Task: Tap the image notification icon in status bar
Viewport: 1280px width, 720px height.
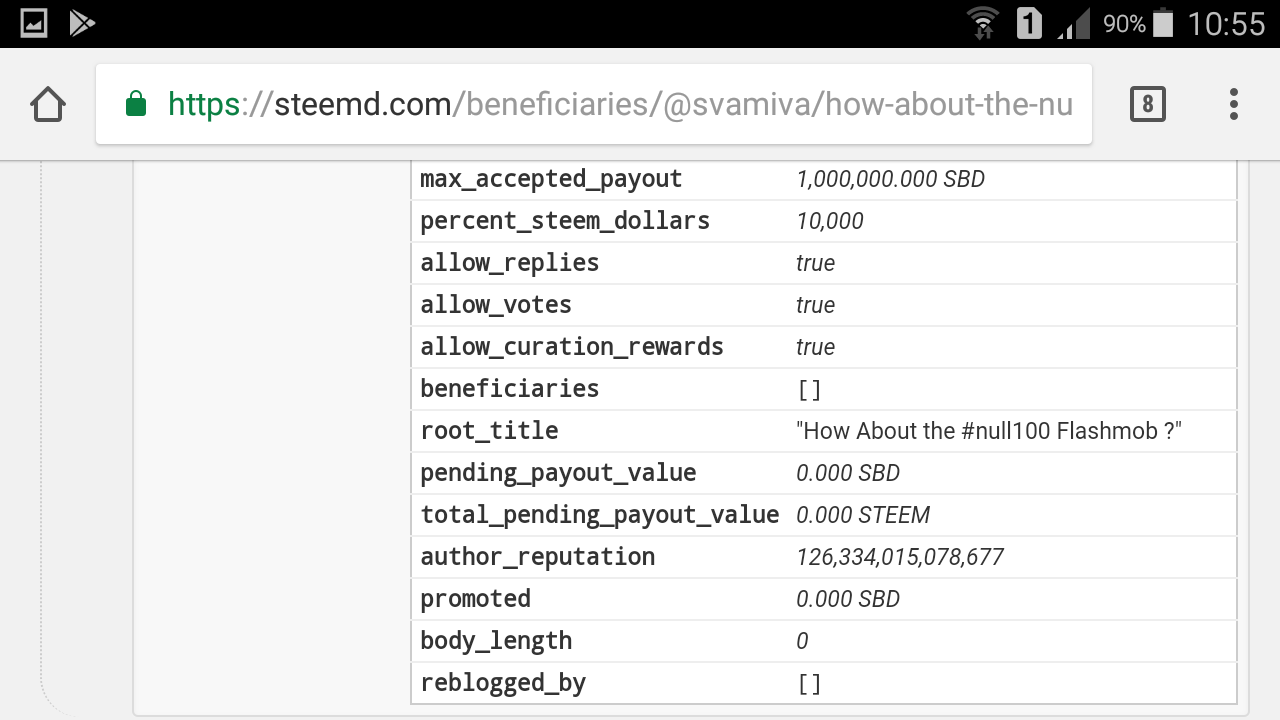Action: click(34, 23)
